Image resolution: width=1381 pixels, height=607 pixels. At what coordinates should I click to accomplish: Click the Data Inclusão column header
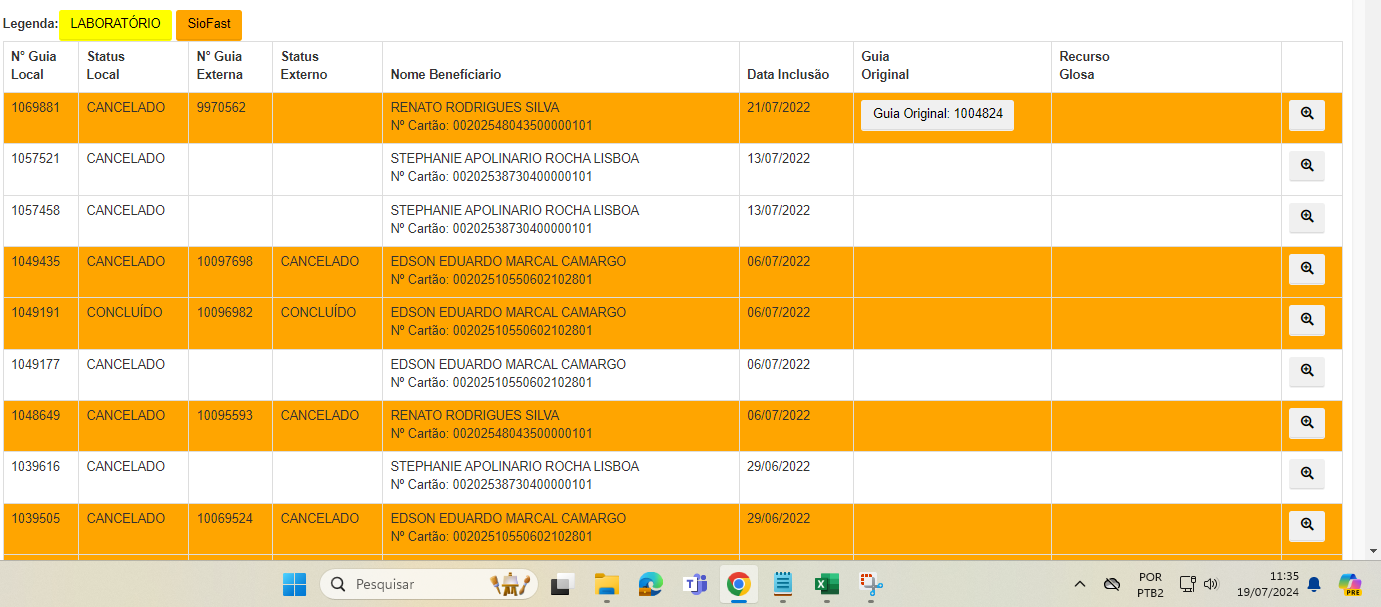point(788,75)
